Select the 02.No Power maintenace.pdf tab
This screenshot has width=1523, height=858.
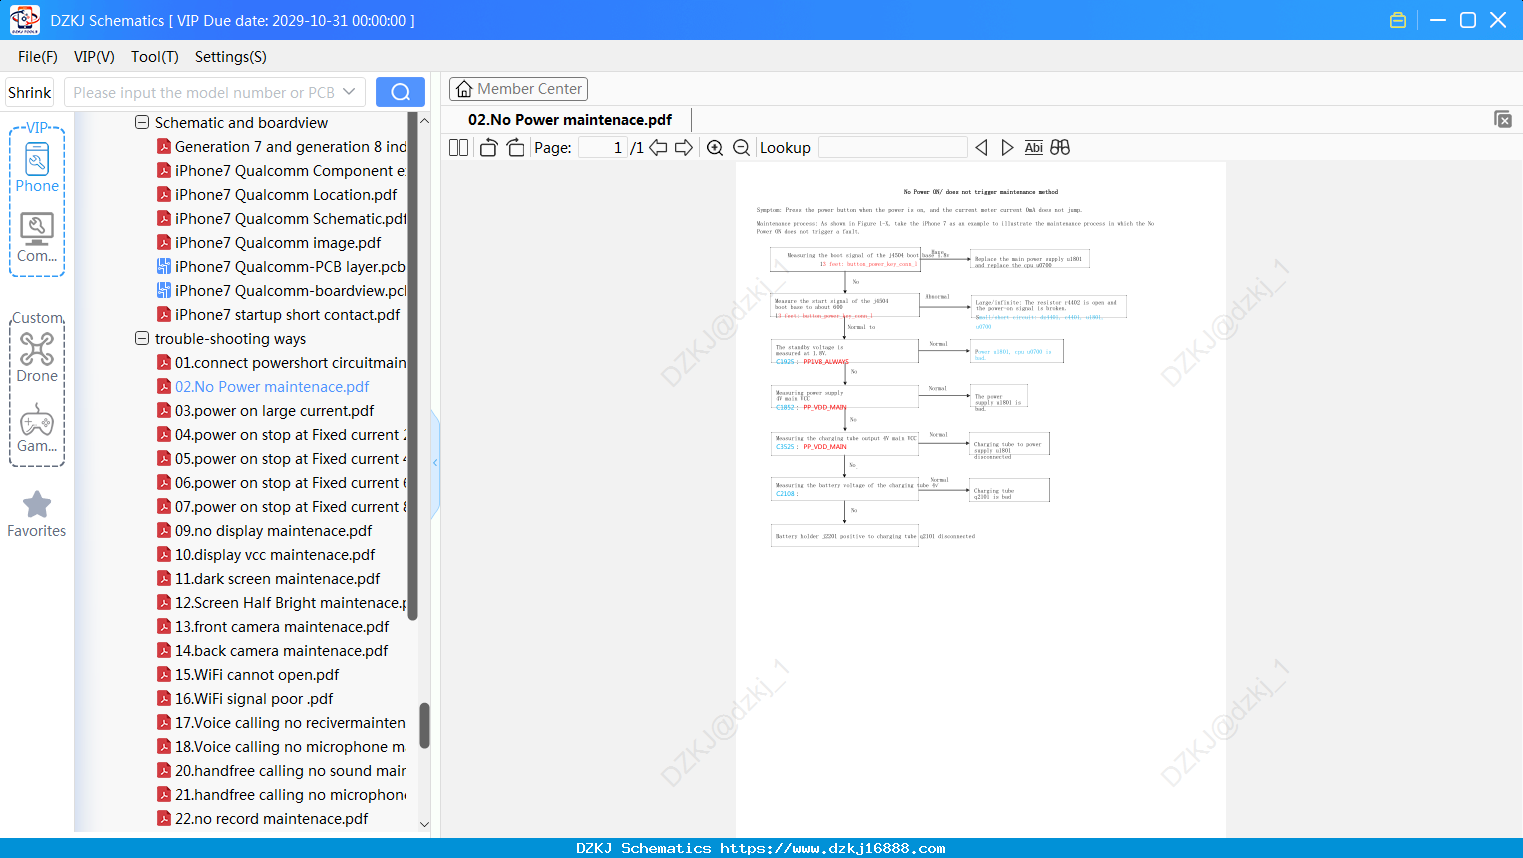tap(570, 120)
